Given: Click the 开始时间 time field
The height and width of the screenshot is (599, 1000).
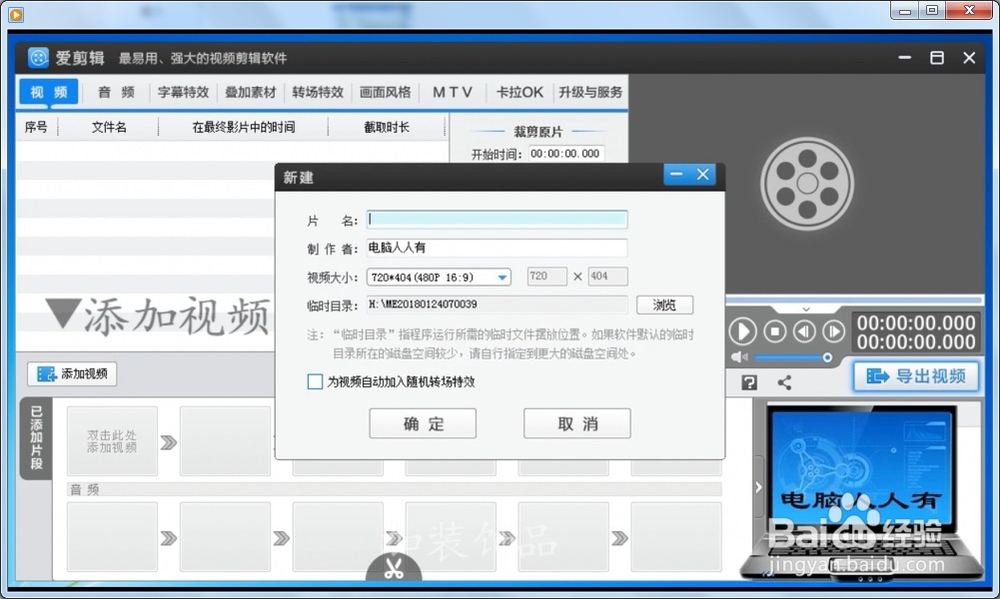Looking at the screenshot, I should [x=566, y=154].
